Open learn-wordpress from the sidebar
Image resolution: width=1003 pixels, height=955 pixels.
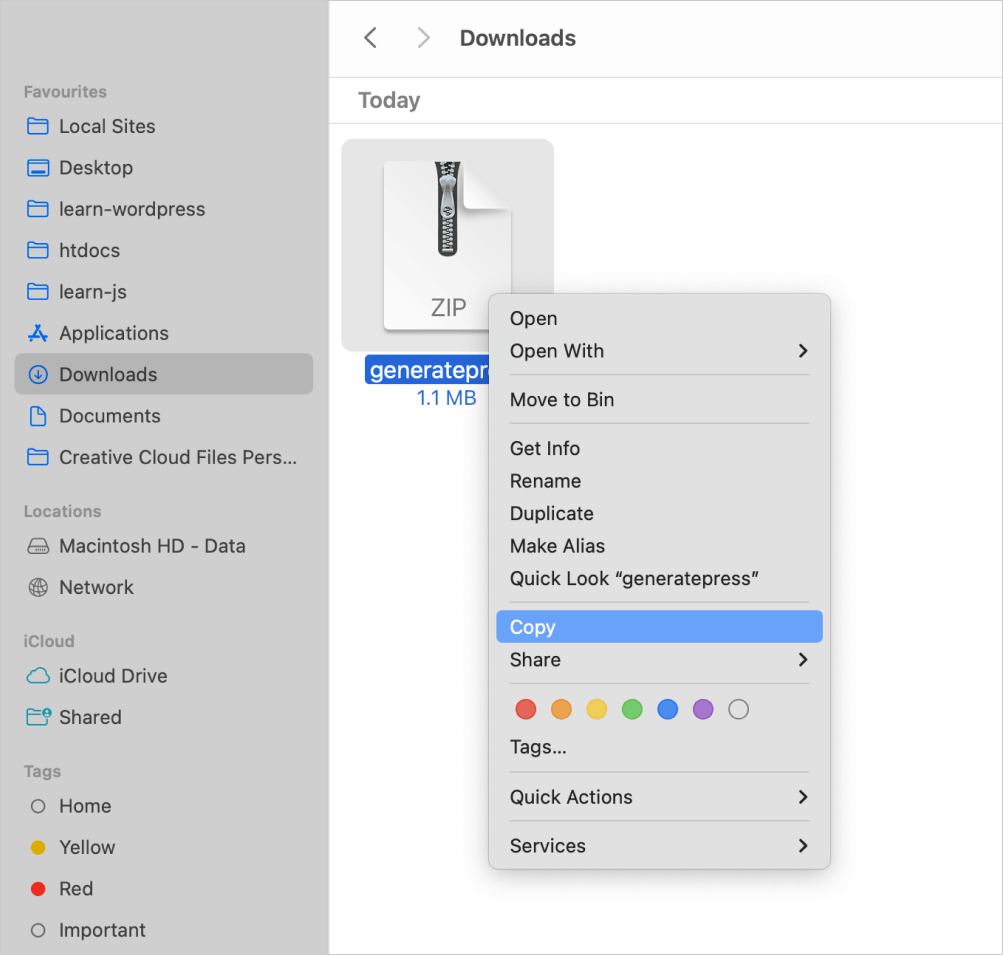tap(164, 209)
